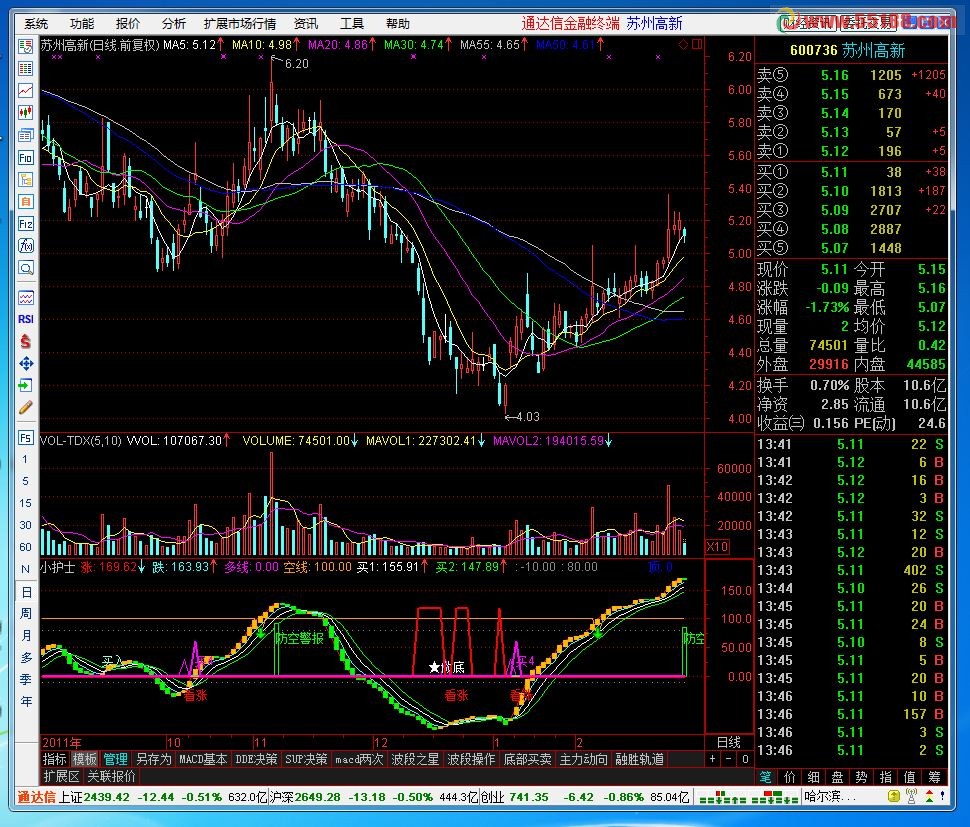
Task: Switch to 30-minute period
Action: coord(25,525)
